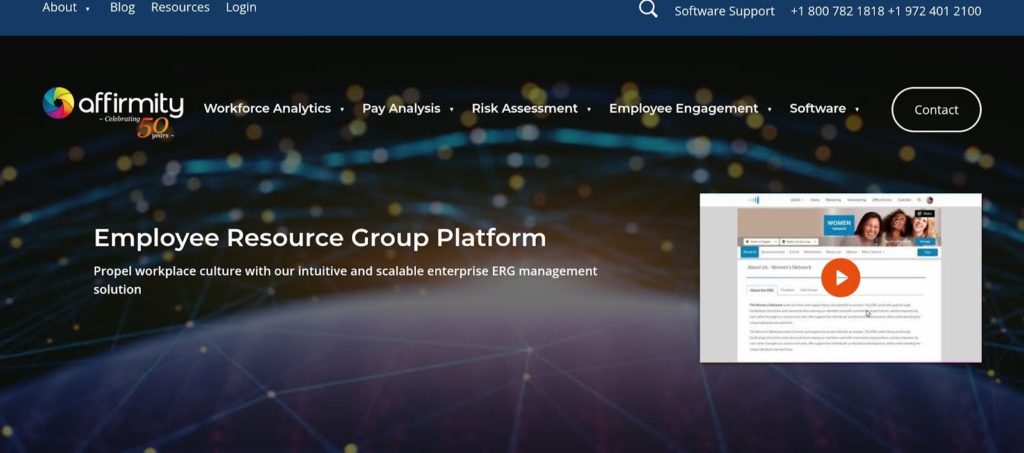Expand the Software dropdown arrow

[x=857, y=110]
